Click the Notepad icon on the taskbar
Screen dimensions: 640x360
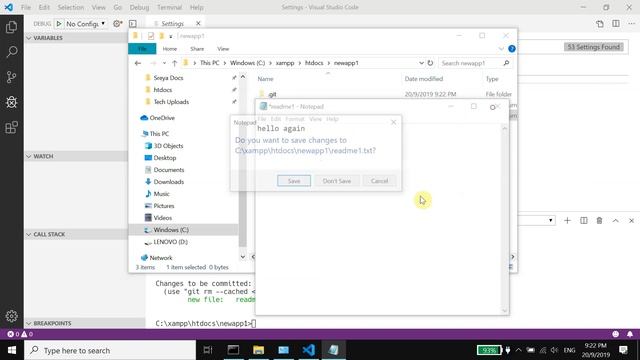pyautogui.click(x=333, y=350)
